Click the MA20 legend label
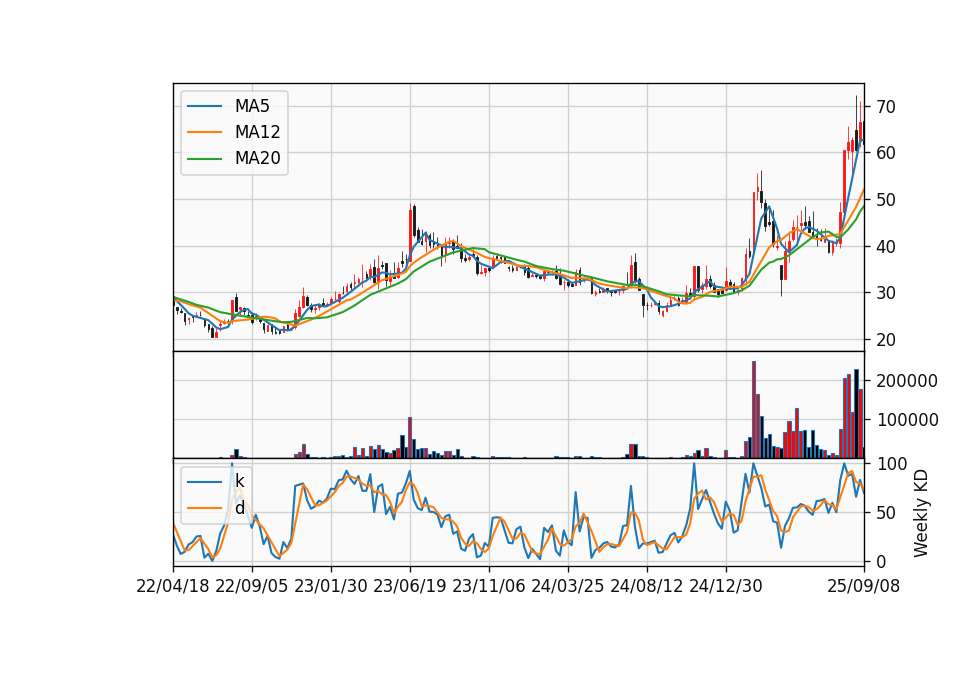Image resolution: width=960 pixels, height=690 pixels. coord(257,158)
